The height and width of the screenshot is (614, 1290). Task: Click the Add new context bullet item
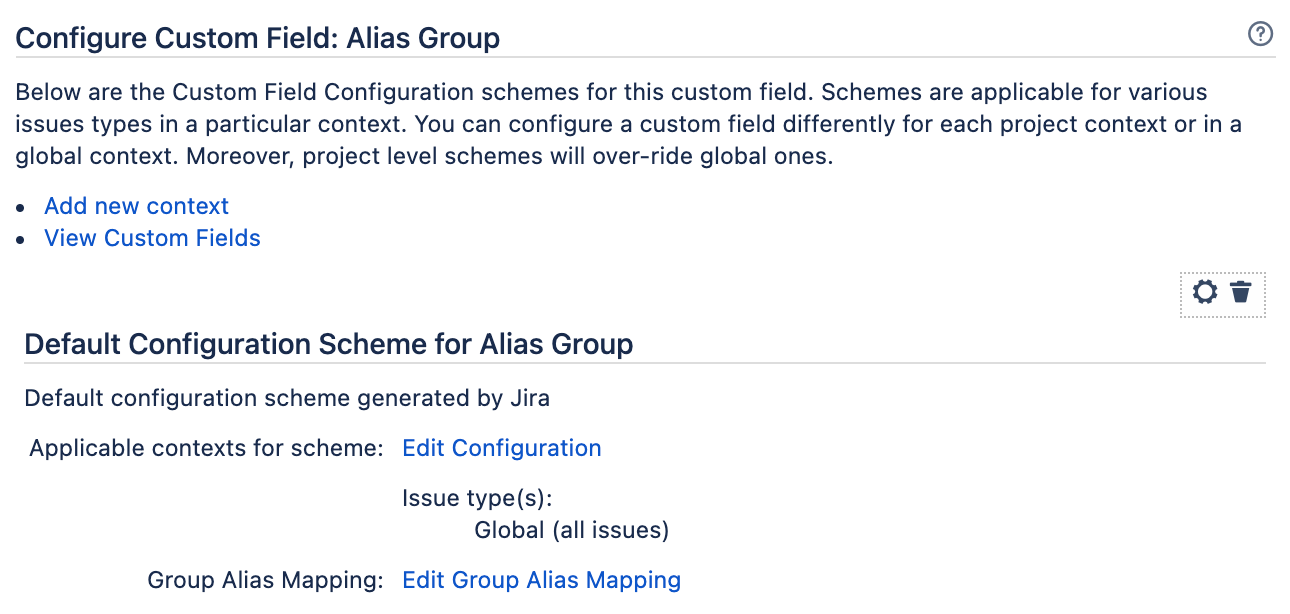[136, 205]
